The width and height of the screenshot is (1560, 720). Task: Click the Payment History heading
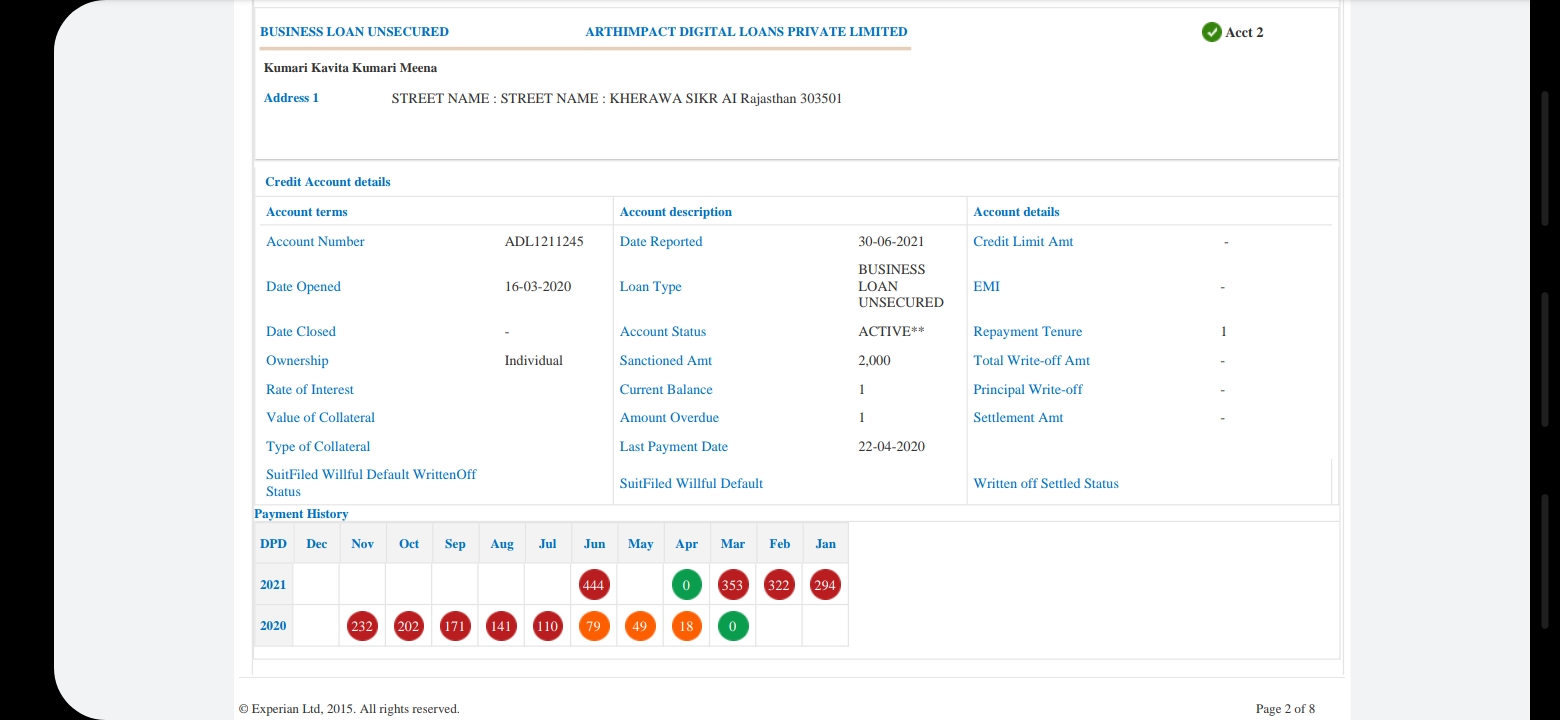click(301, 514)
